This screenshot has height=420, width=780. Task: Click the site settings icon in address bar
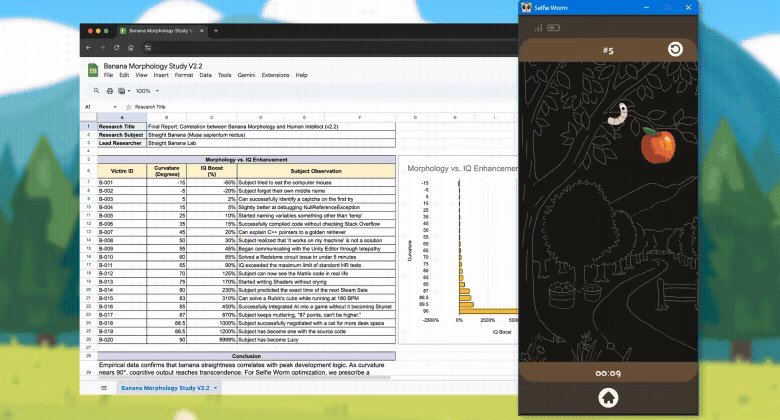[148, 48]
